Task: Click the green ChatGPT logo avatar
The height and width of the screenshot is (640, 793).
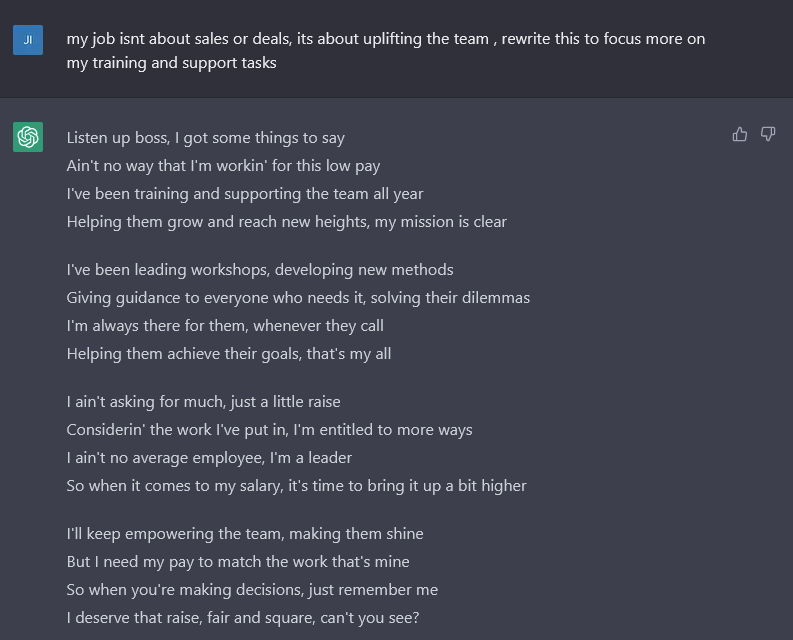Action: (28, 137)
